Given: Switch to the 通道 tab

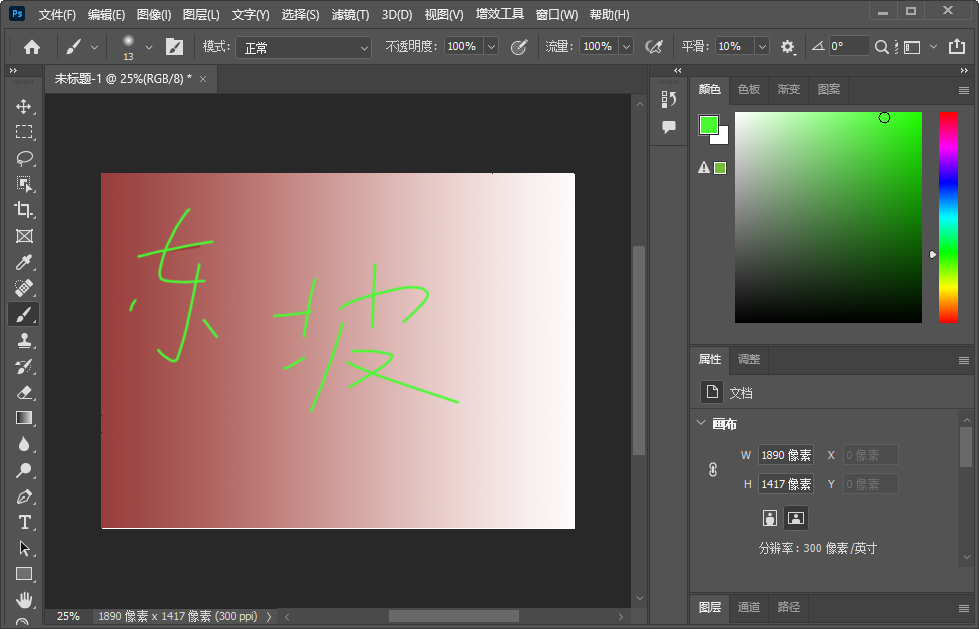Looking at the screenshot, I should click(748, 607).
